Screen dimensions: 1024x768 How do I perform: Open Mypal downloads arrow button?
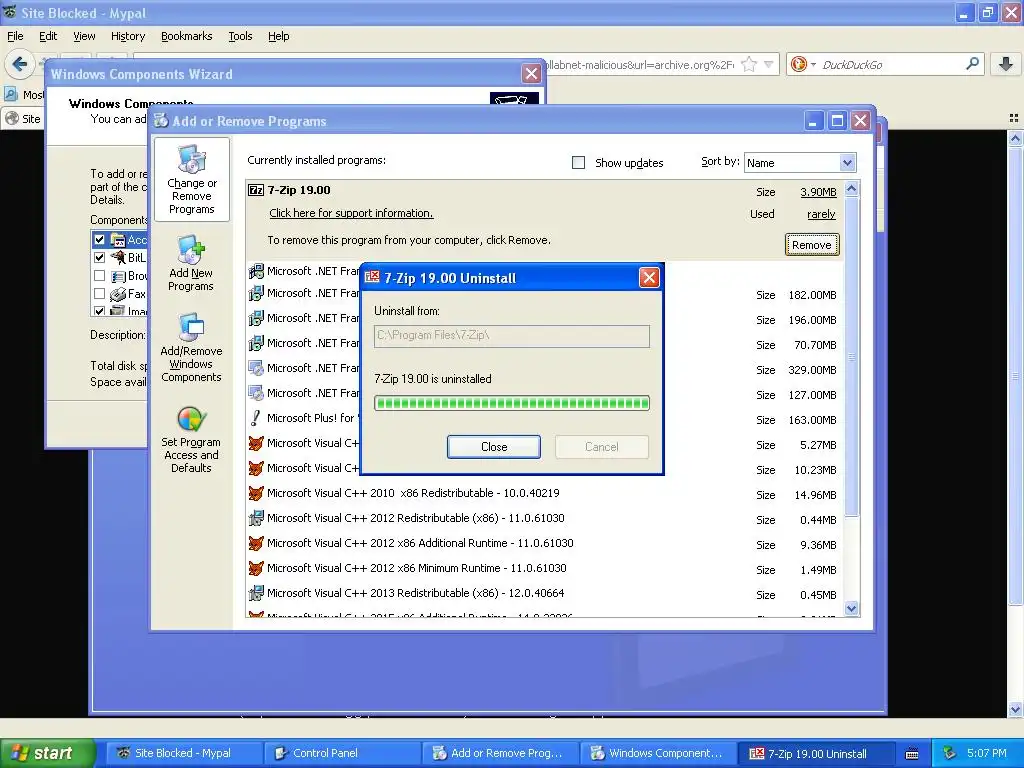click(x=1006, y=63)
